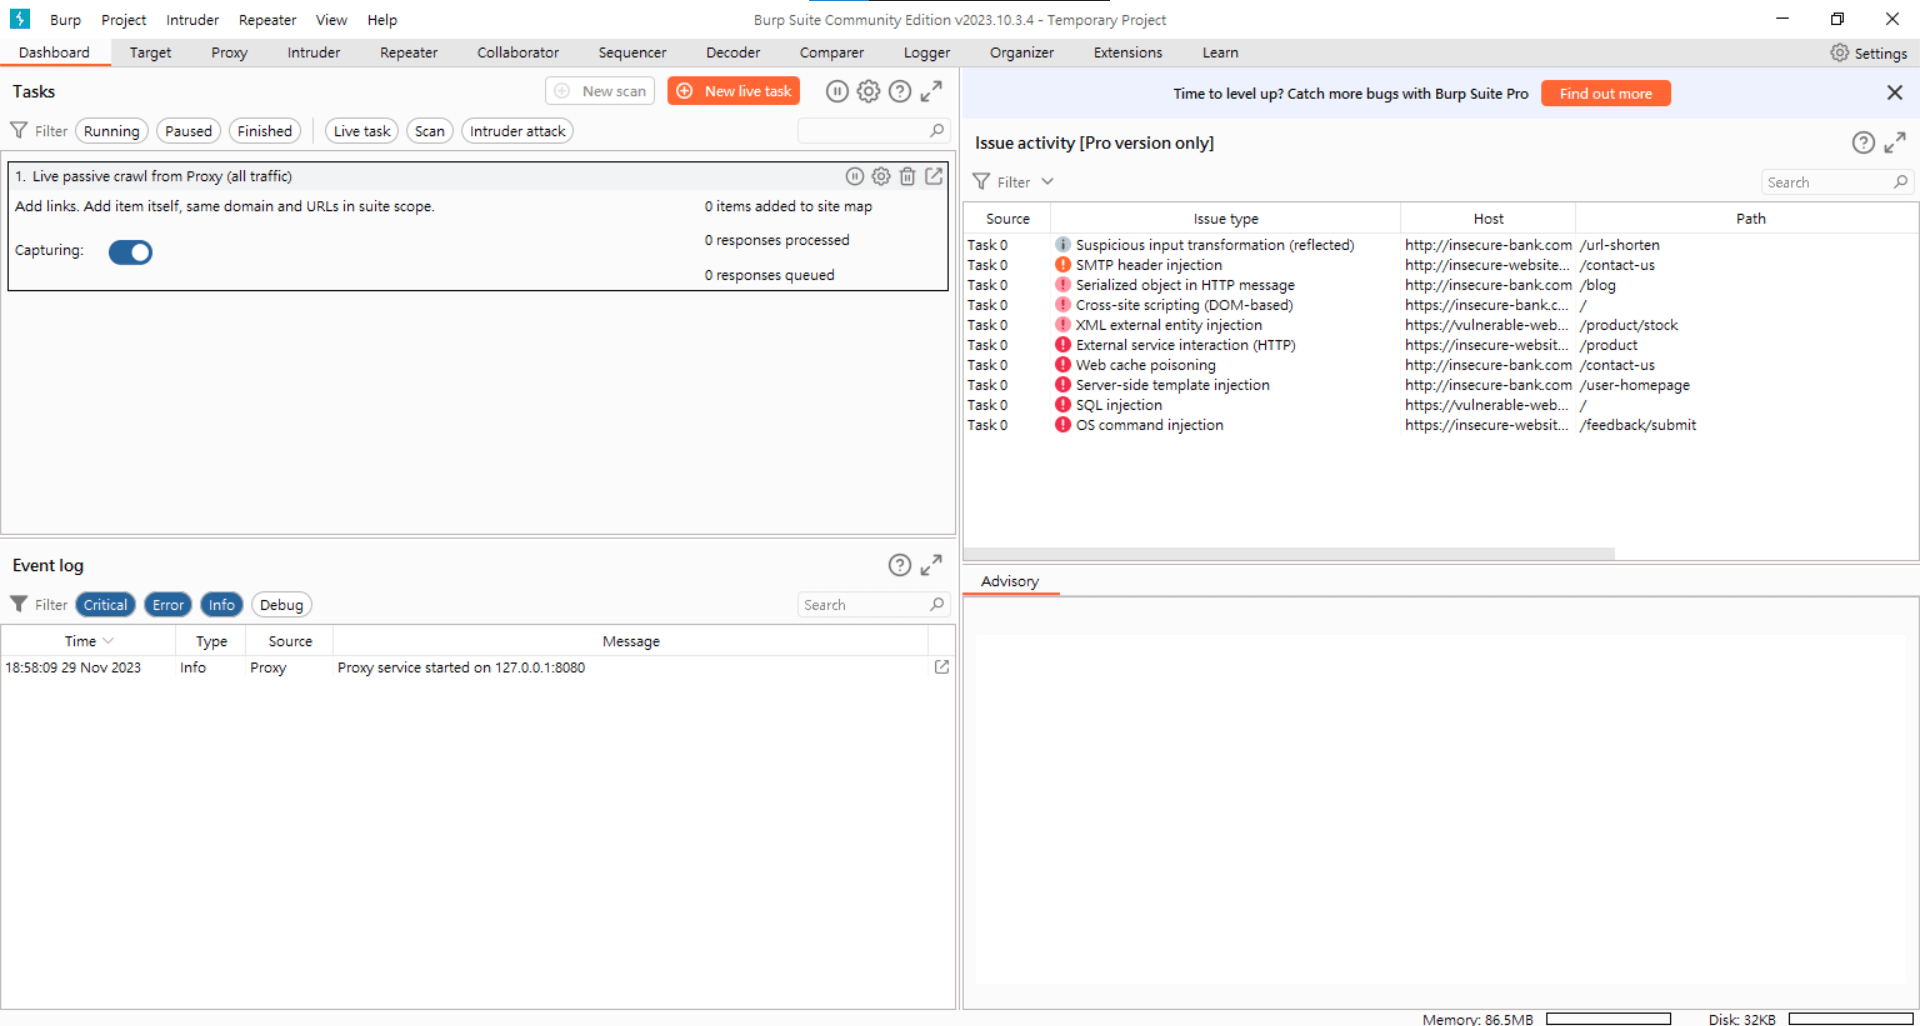This screenshot has width=1920, height=1026.
Task: Expand the Event log panel
Action: 931,565
